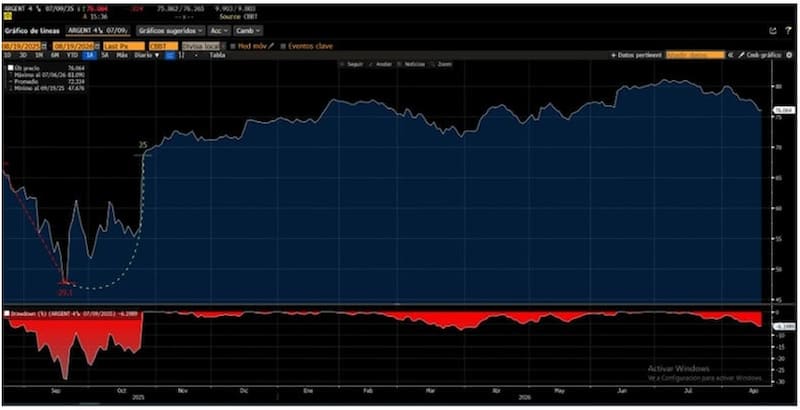
Task: Click the pencil icon beside Cmb gráfico
Action: click(741, 55)
